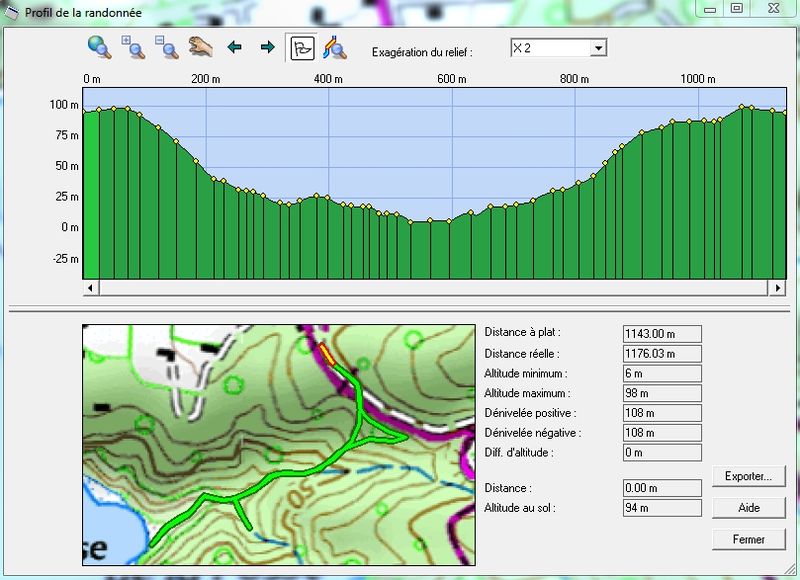This screenshot has height=580, width=800.
Task: Click the zoom out magnifier icon
Action: pyautogui.click(x=167, y=47)
